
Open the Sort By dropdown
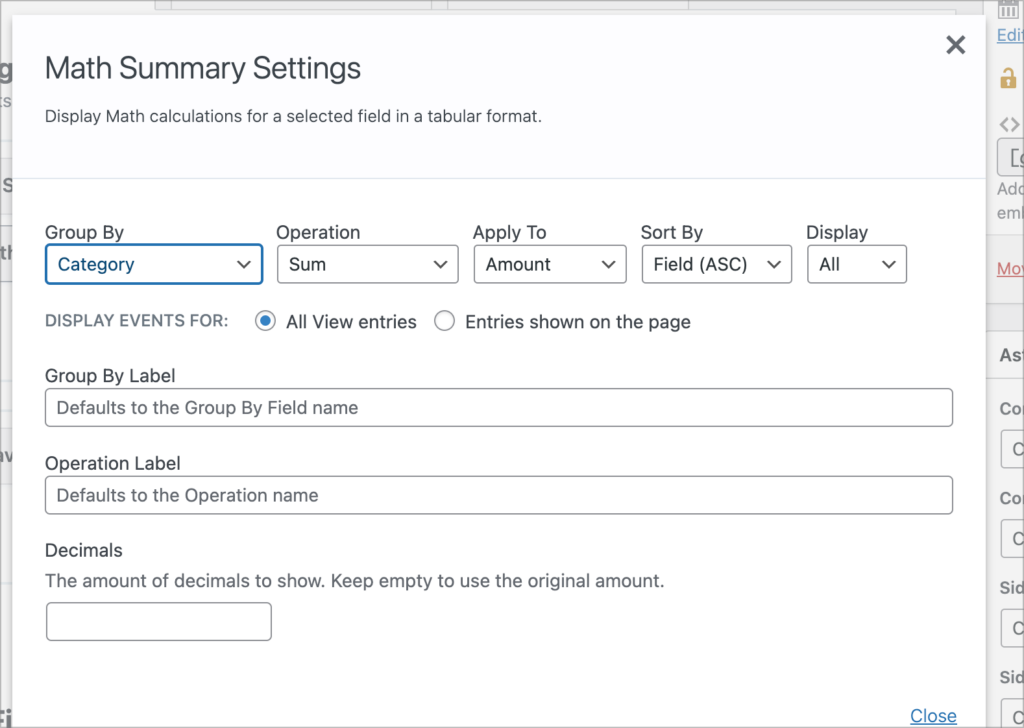pyautogui.click(x=716, y=264)
